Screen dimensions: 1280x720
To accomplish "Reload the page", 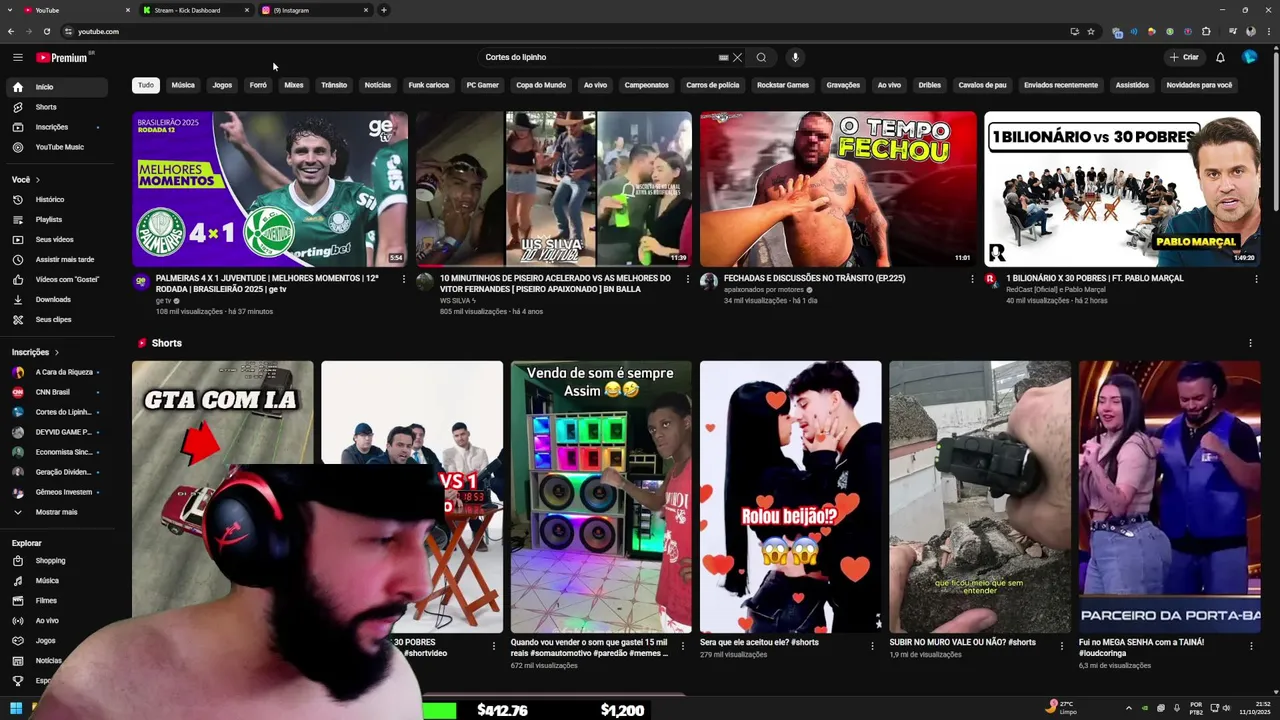I will [x=47, y=31].
